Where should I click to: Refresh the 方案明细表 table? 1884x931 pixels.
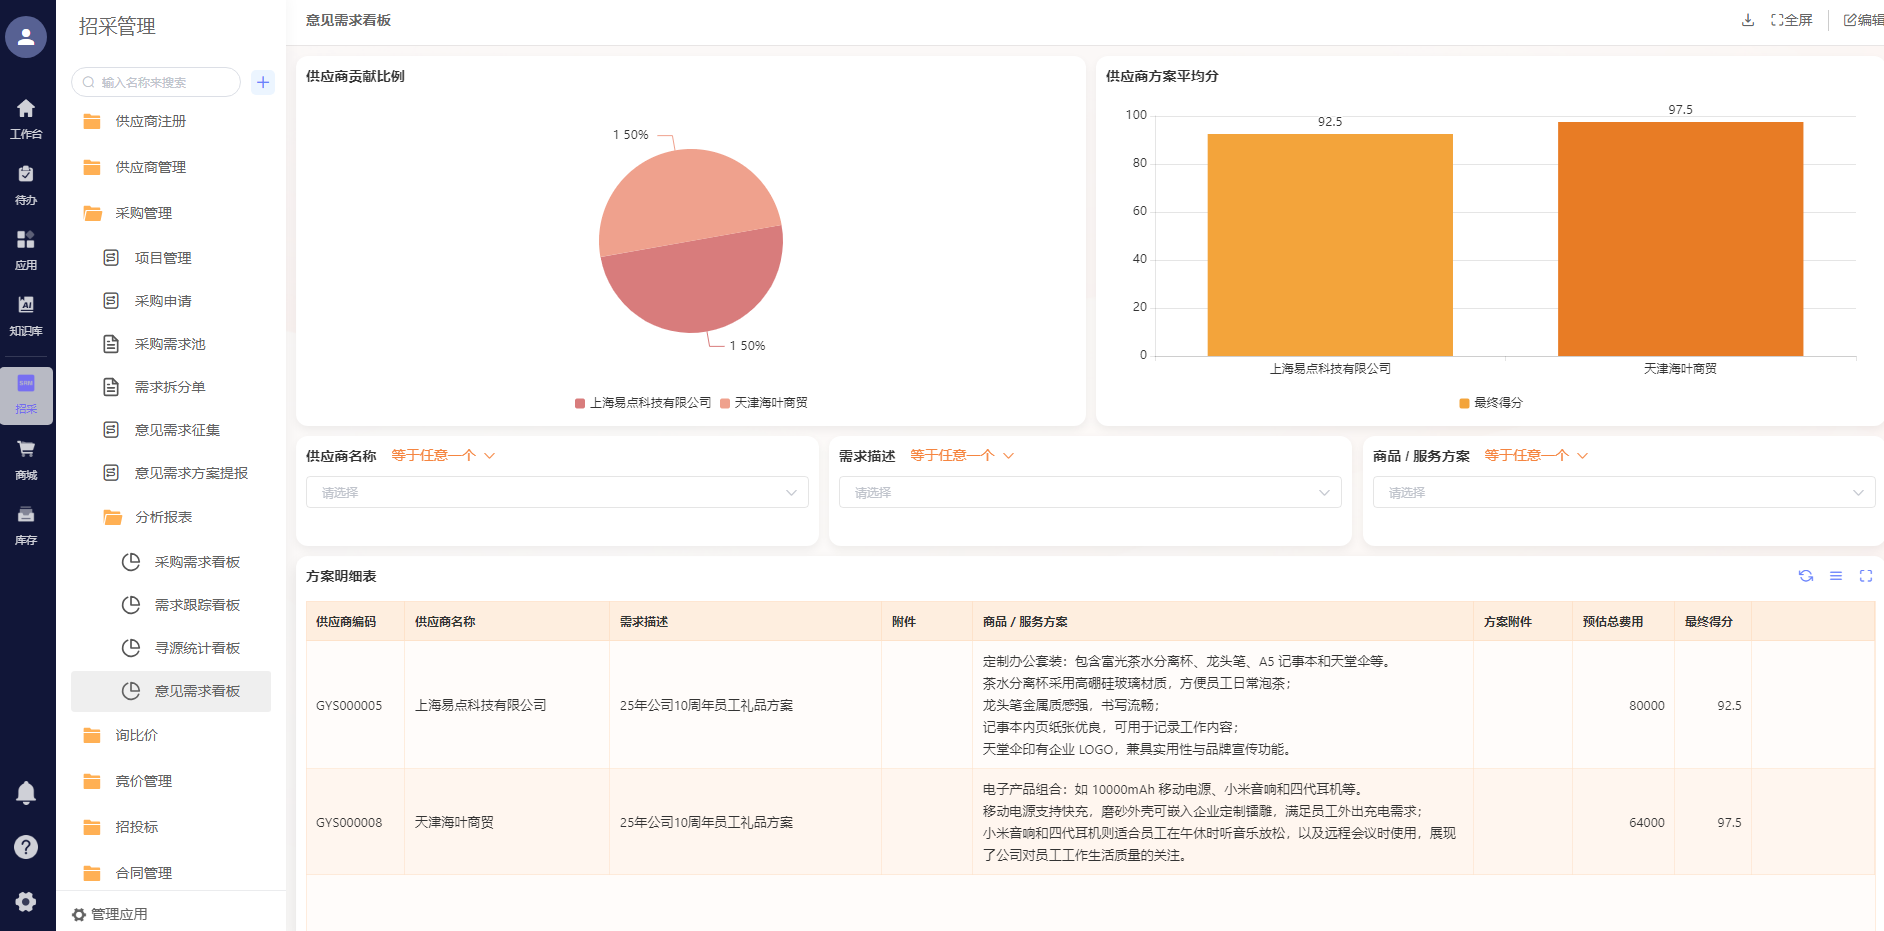click(x=1805, y=576)
